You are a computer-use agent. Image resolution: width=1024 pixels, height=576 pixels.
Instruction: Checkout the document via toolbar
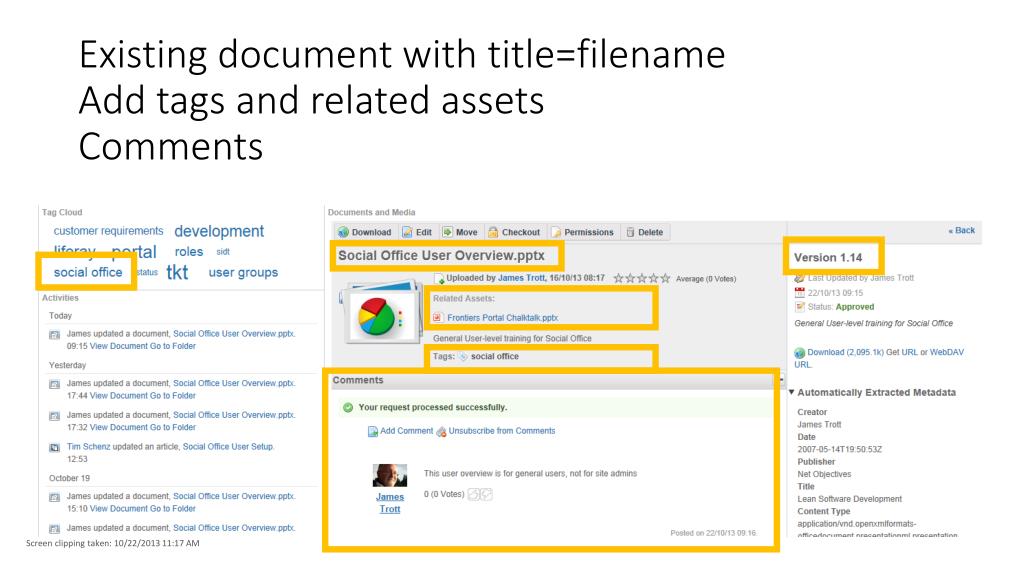point(514,232)
